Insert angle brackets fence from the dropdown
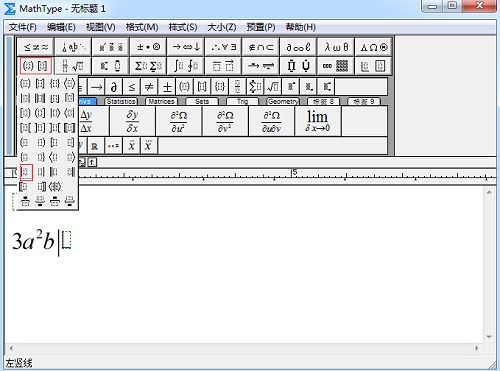Image resolution: width=500 pixels, height=371 pixels. (x=69, y=83)
